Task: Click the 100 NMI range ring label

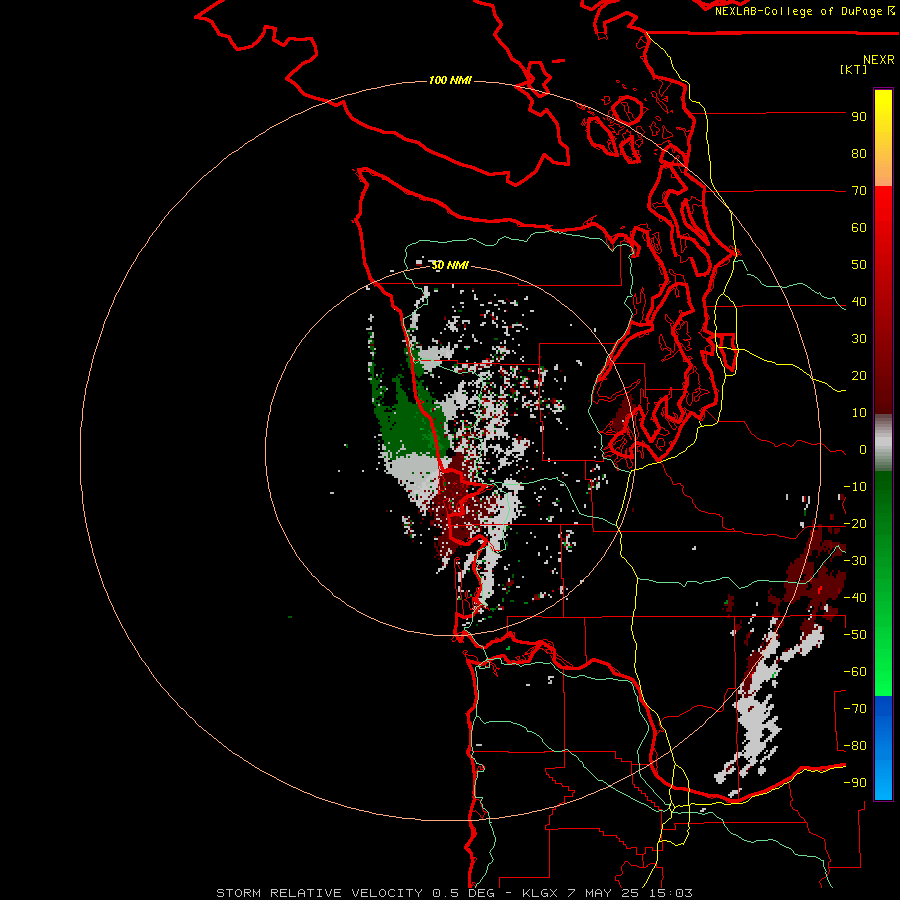Action: tap(450, 80)
